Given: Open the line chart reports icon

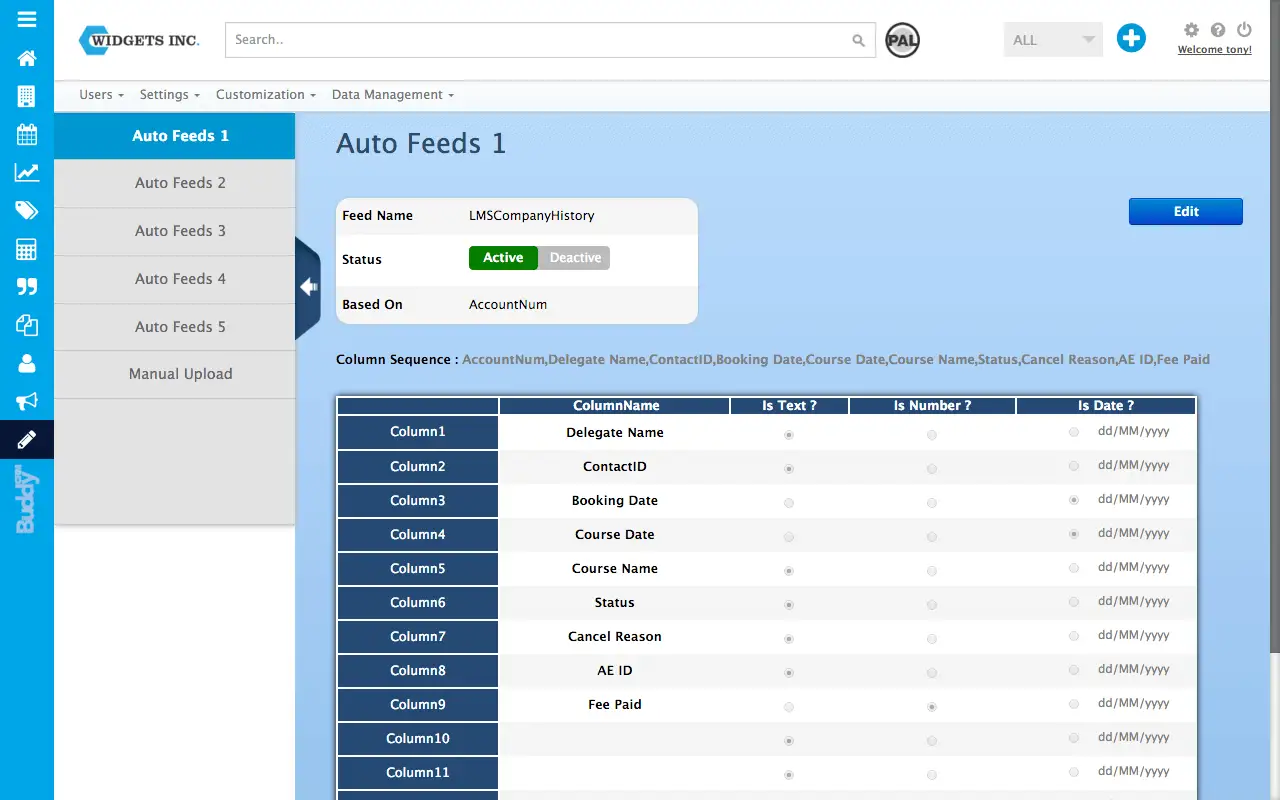Looking at the screenshot, I should tap(27, 172).
